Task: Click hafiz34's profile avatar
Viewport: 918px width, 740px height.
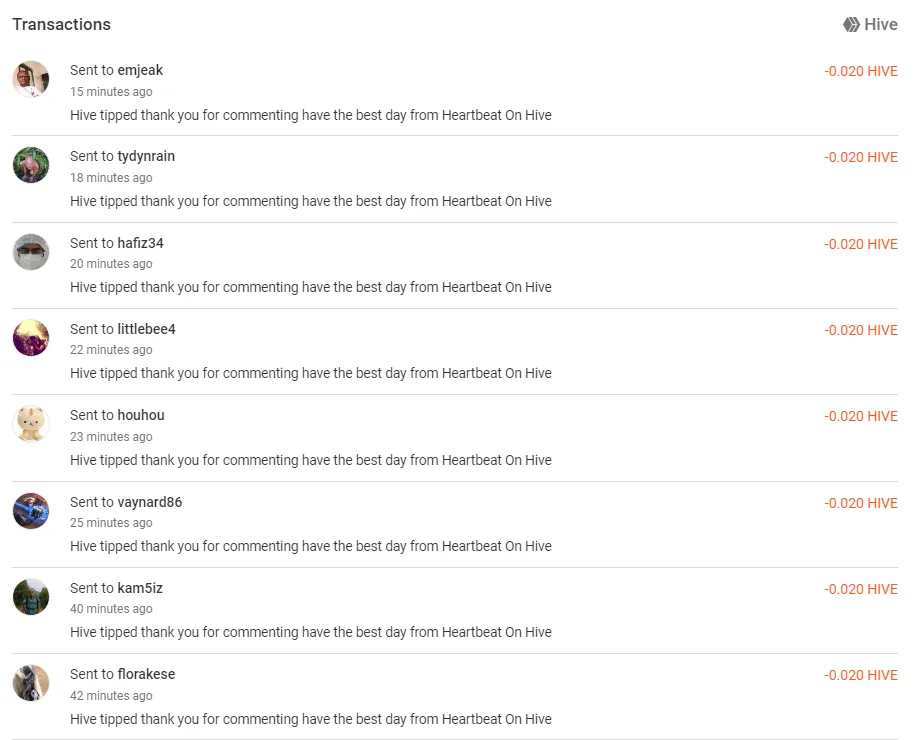Action: pos(31,251)
